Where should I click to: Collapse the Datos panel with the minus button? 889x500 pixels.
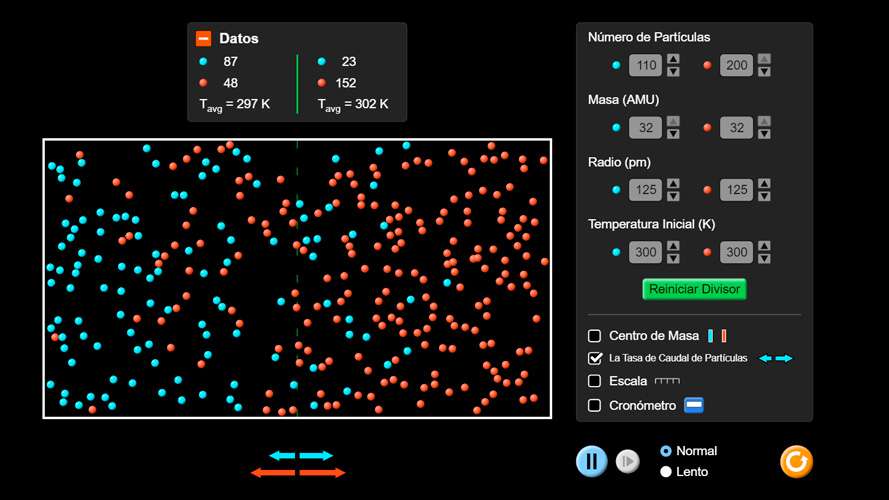coord(203,38)
